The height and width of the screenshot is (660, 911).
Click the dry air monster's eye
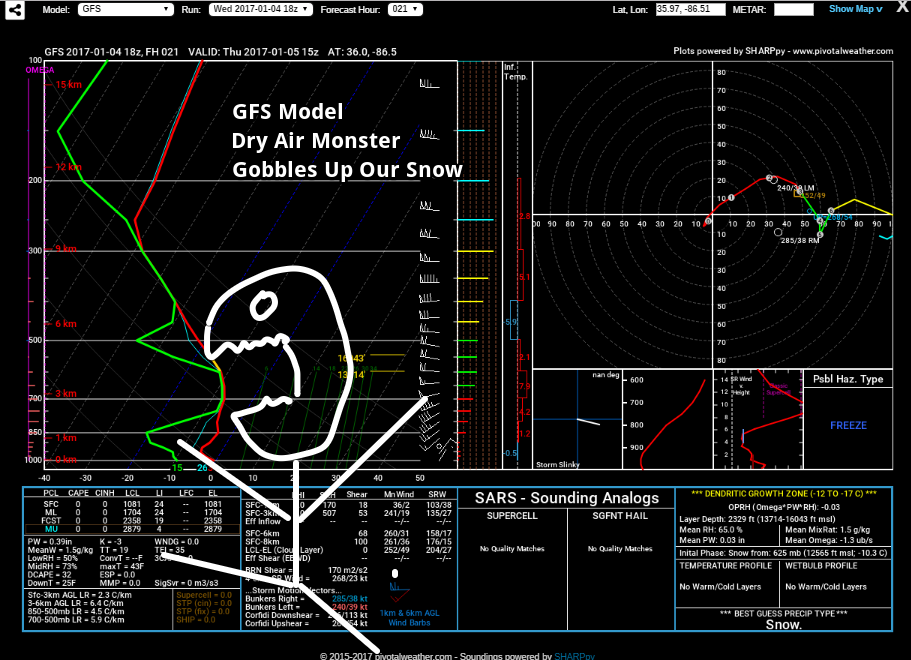click(x=263, y=305)
